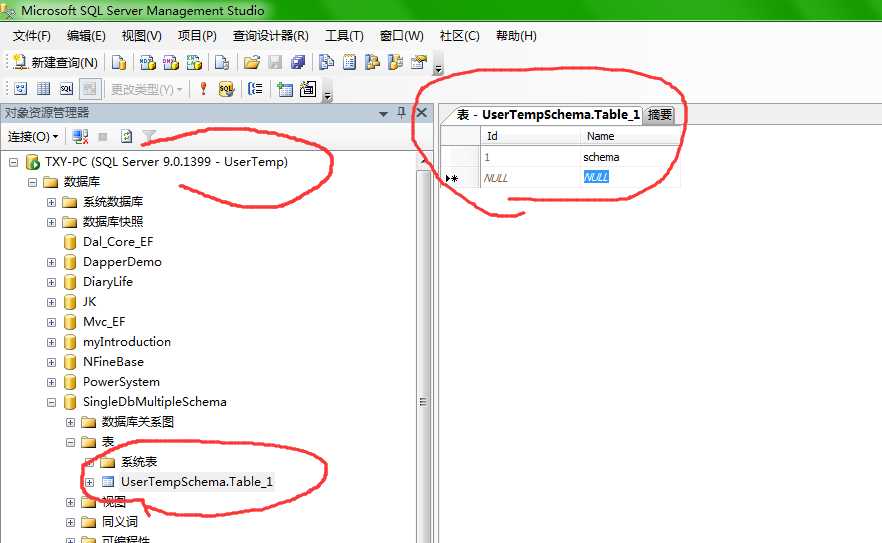Image resolution: width=882 pixels, height=543 pixels.
Task: Open a new Database Engine Query
Action: pyautogui.click(x=119, y=62)
